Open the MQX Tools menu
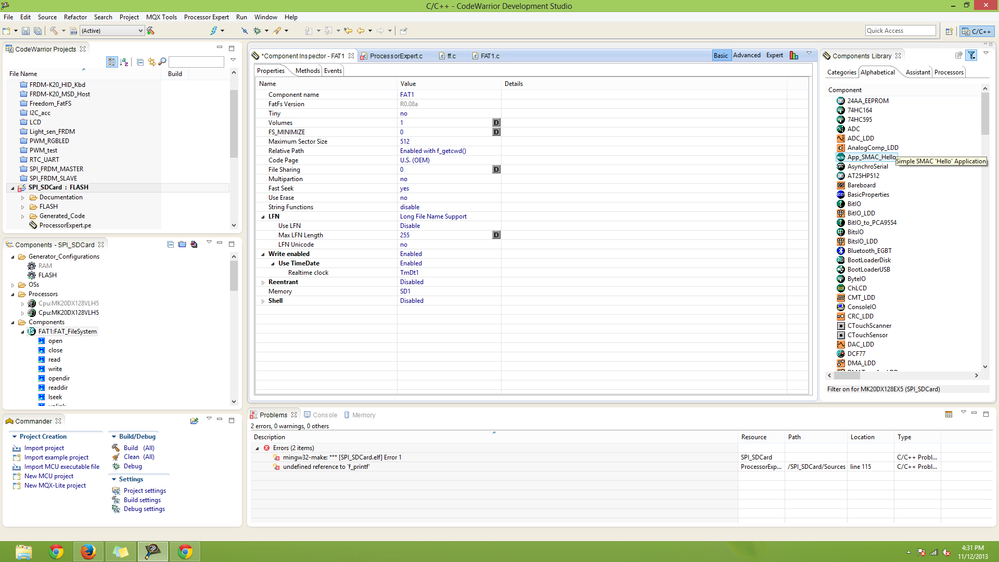Screen dimensions: 999x562 [161, 17]
